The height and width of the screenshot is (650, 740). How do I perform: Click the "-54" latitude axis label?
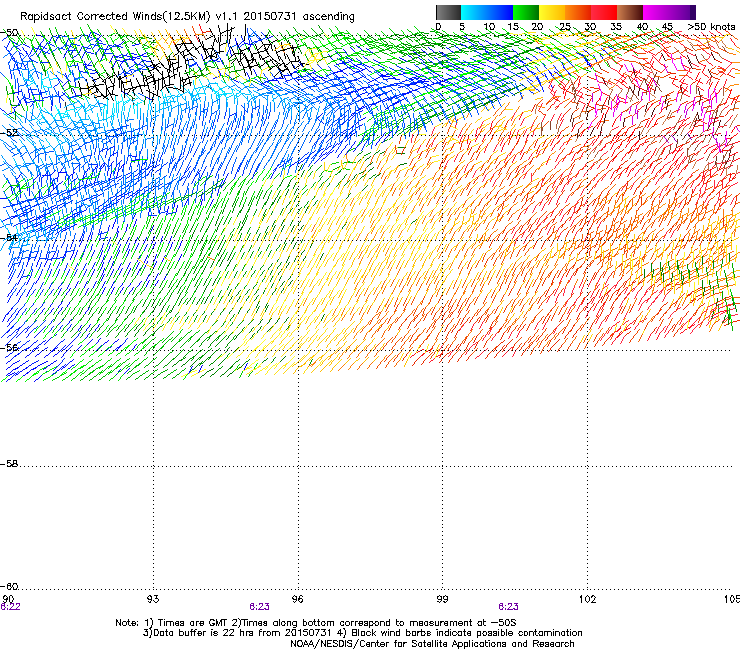(x=9, y=237)
